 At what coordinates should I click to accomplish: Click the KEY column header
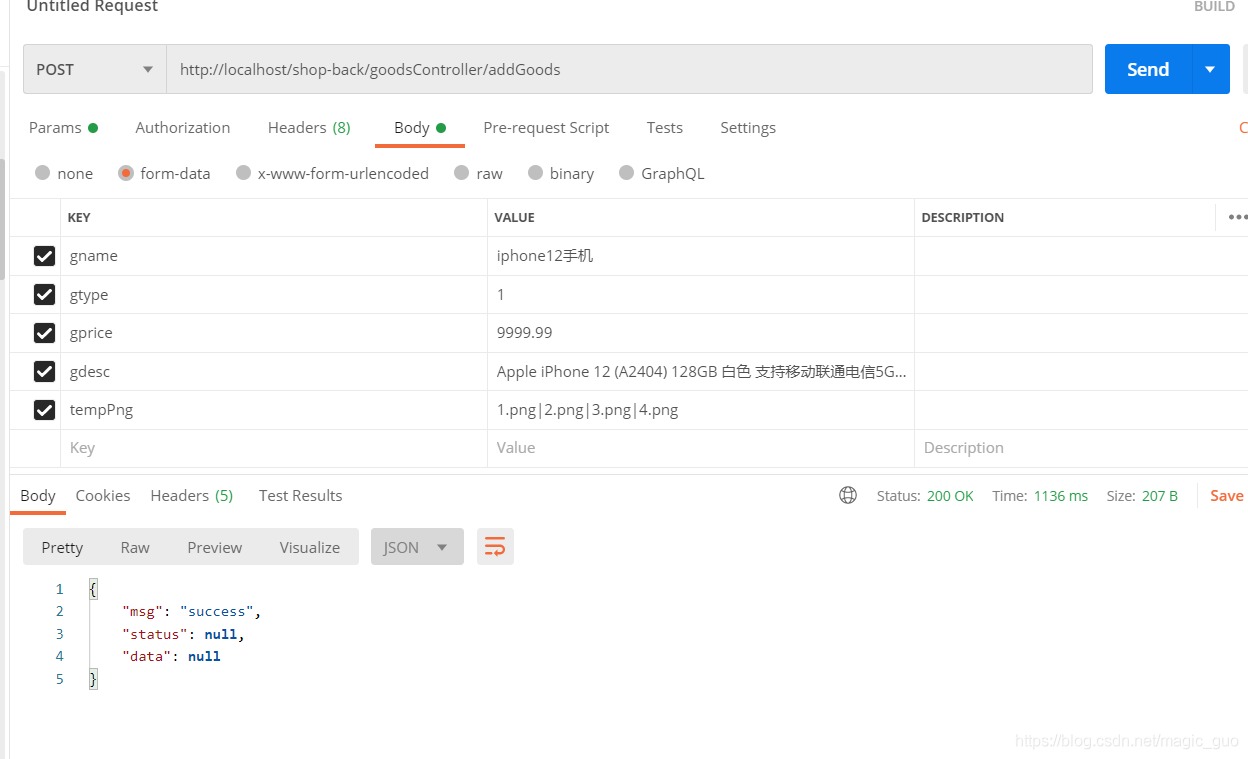[x=79, y=217]
